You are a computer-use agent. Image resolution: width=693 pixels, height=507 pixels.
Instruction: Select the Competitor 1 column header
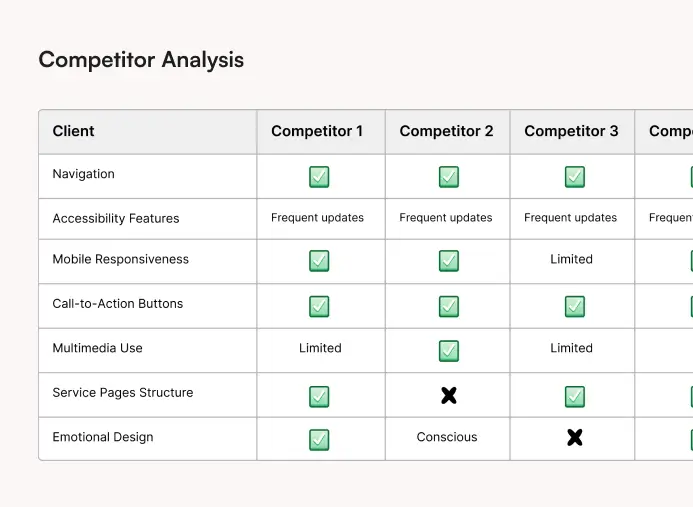pos(317,131)
